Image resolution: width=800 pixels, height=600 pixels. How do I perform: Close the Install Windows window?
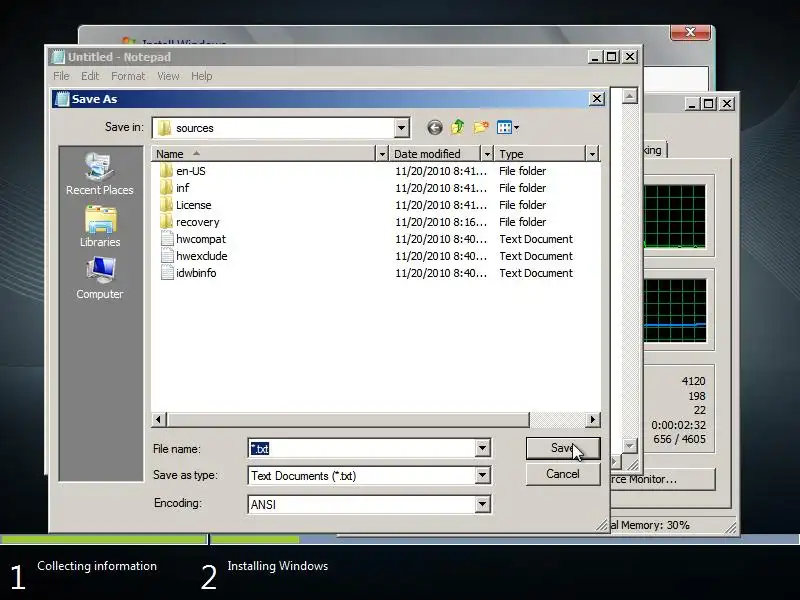pos(690,32)
